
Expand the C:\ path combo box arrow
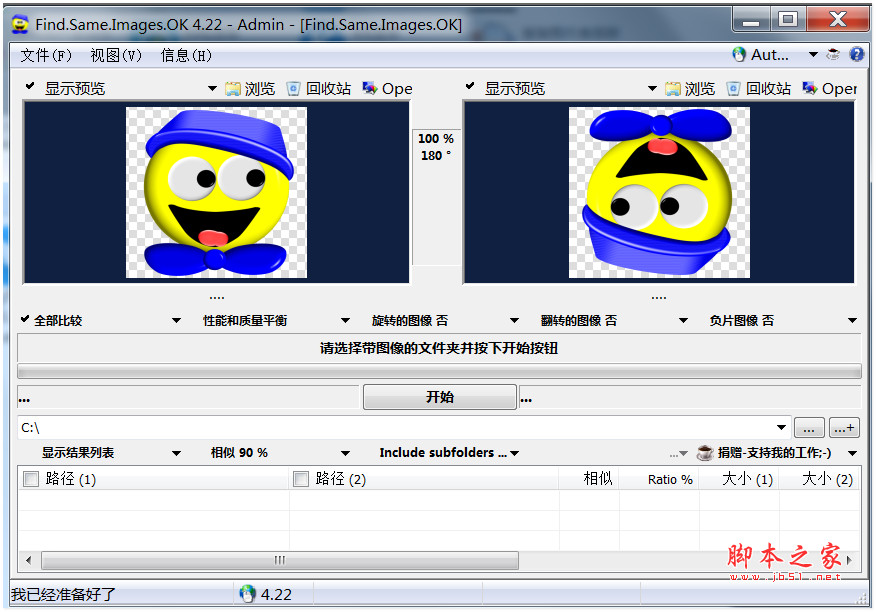click(782, 428)
